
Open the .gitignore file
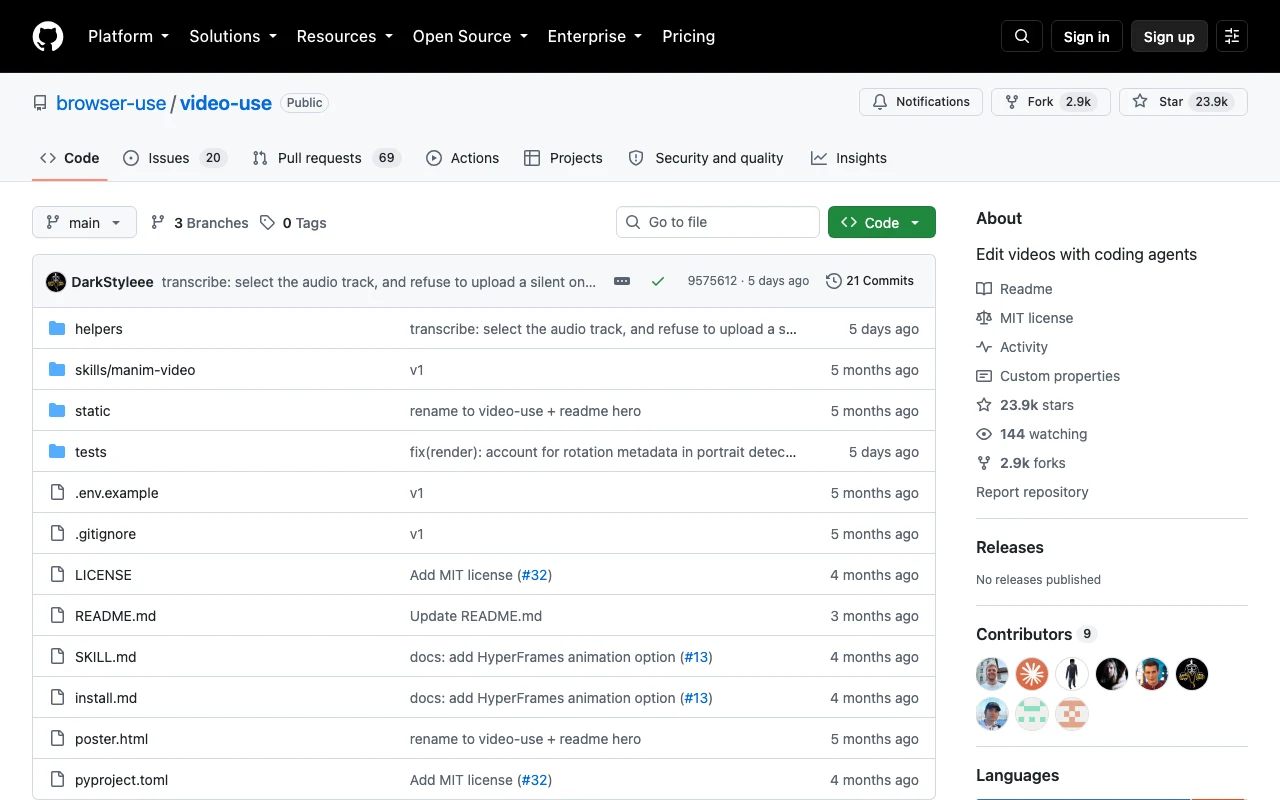[x=105, y=534]
